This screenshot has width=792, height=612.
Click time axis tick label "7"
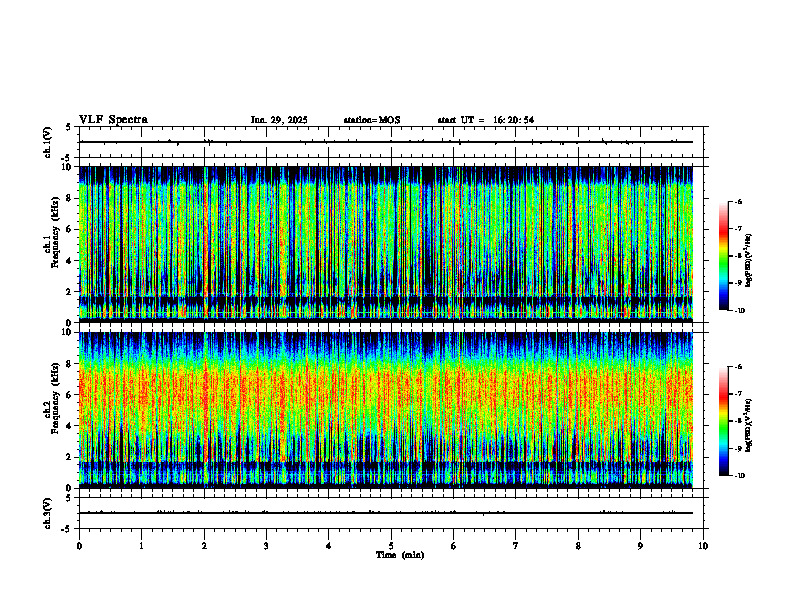[x=516, y=546]
